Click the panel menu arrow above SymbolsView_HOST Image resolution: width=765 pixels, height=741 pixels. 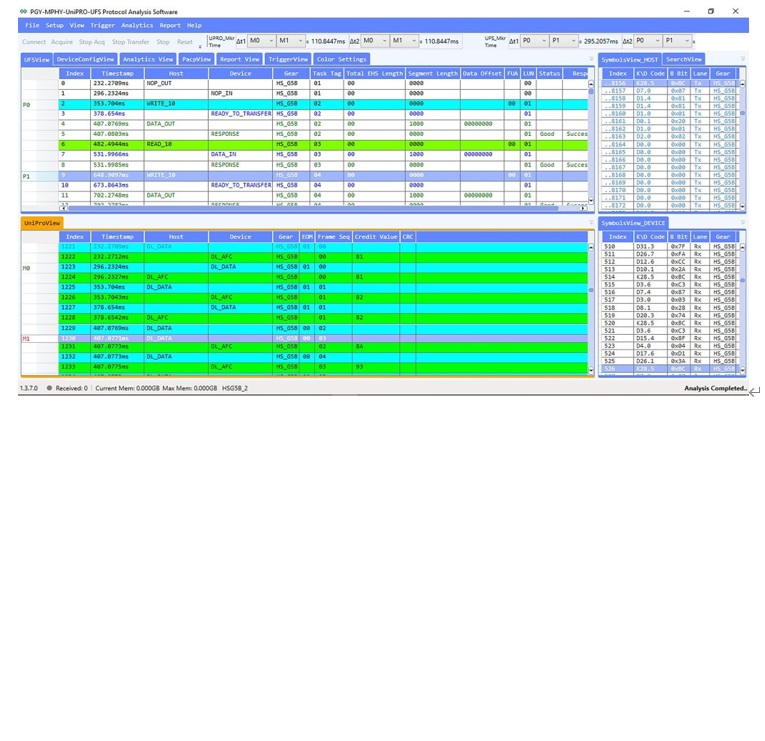coord(743,59)
